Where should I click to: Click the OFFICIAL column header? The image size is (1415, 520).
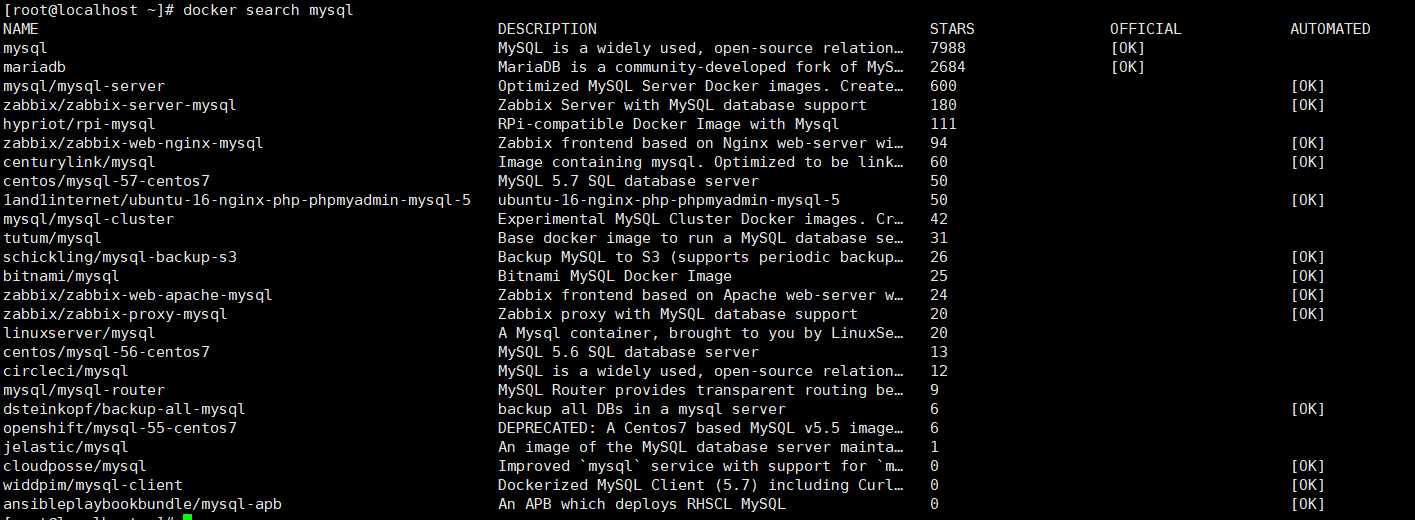click(x=1145, y=29)
